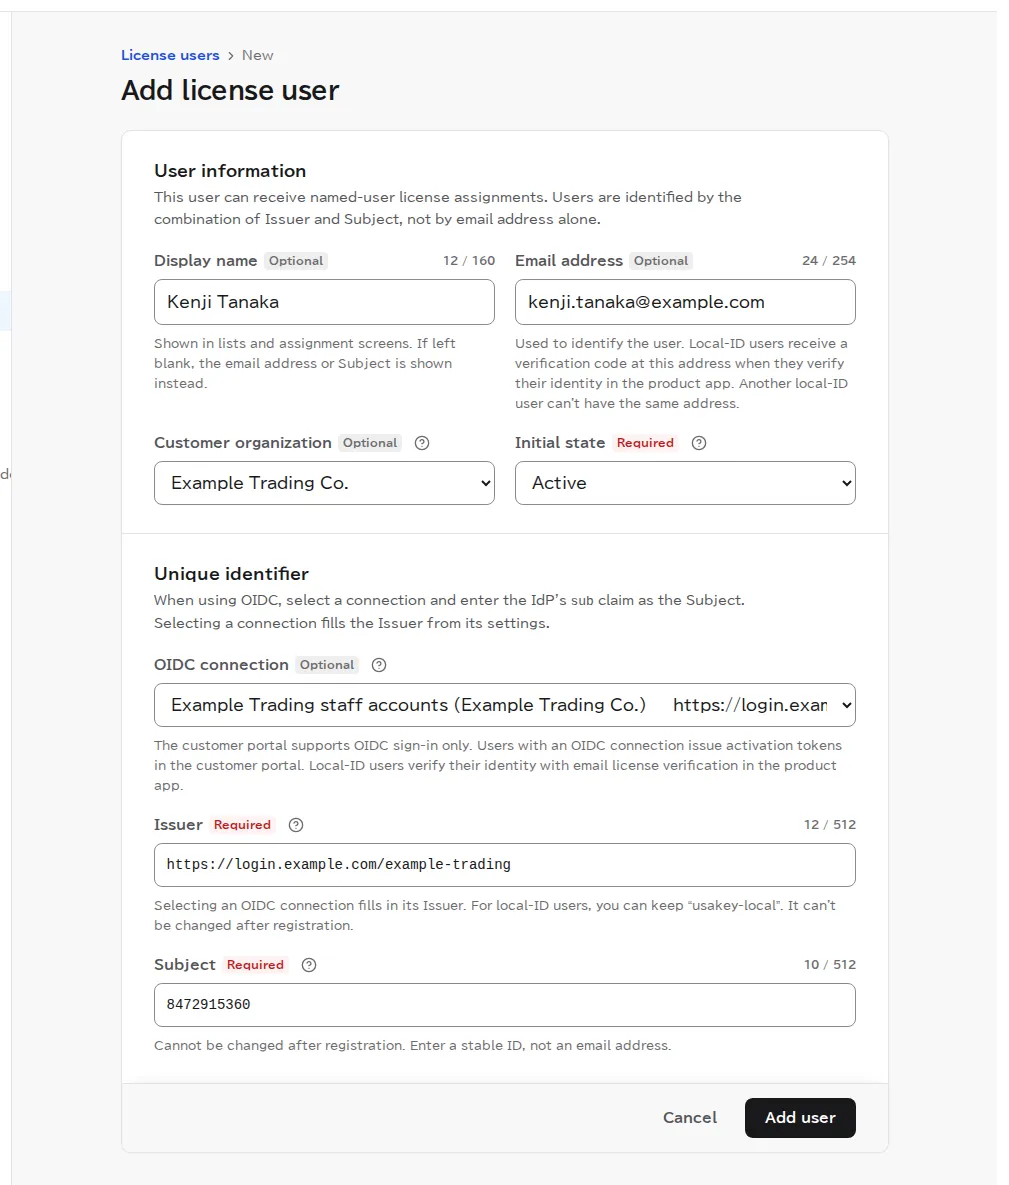Screen dimensions: 1009x1185
Task: Open the Customer organization help icon
Action: click(x=422, y=443)
